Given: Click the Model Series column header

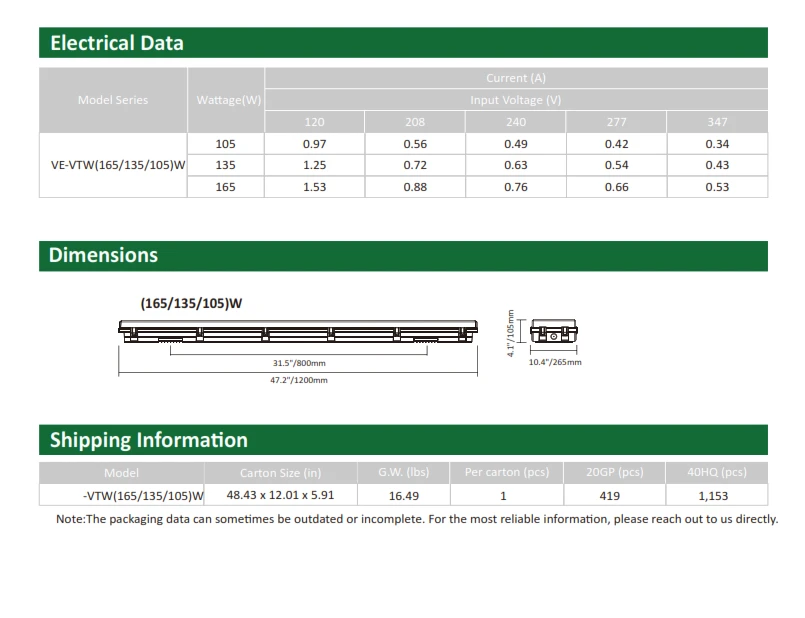Looking at the screenshot, I should pos(113,100).
